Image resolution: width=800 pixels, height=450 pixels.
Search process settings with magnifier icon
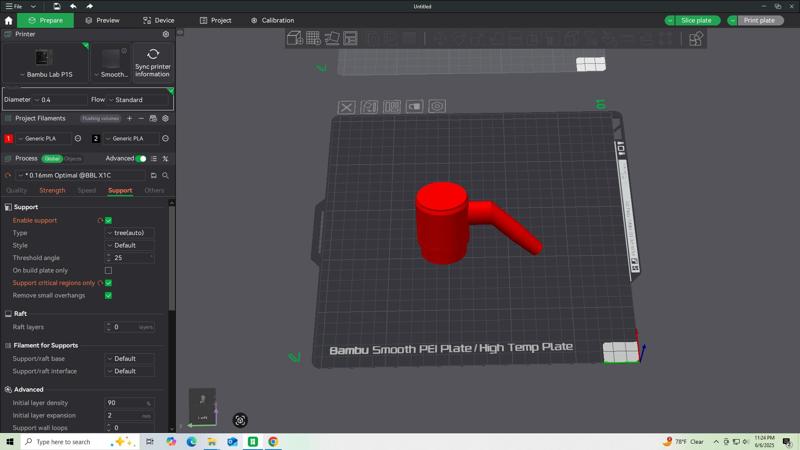click(x=165, y=175)
